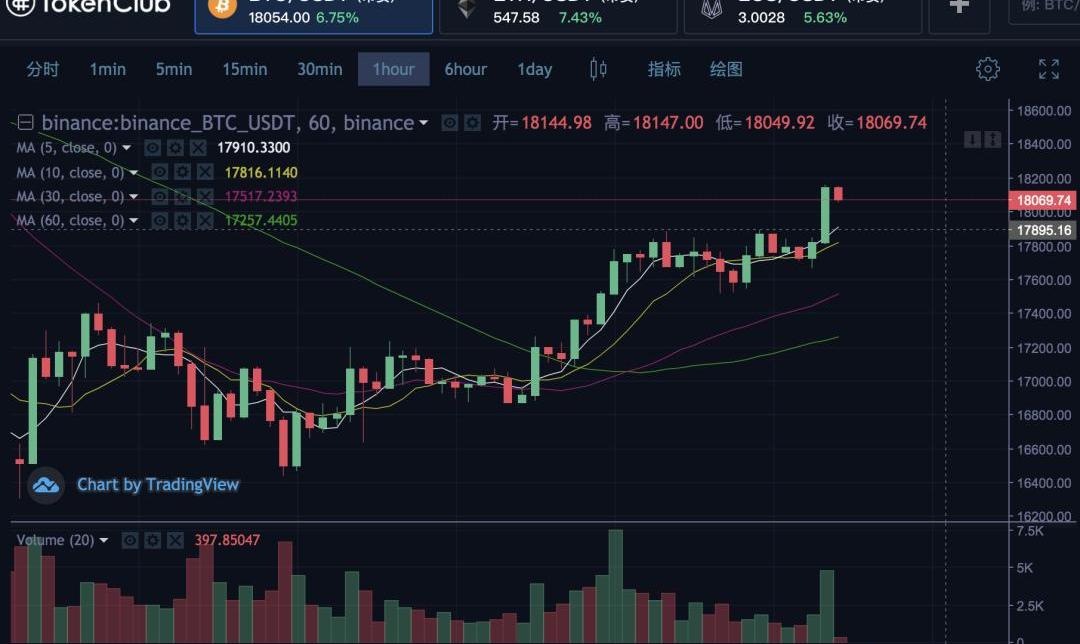The width and height of the screenshot is (1080, 644).
Task: Collapse the indicator legend with the minus box
Action: click(x=25, y=123)
